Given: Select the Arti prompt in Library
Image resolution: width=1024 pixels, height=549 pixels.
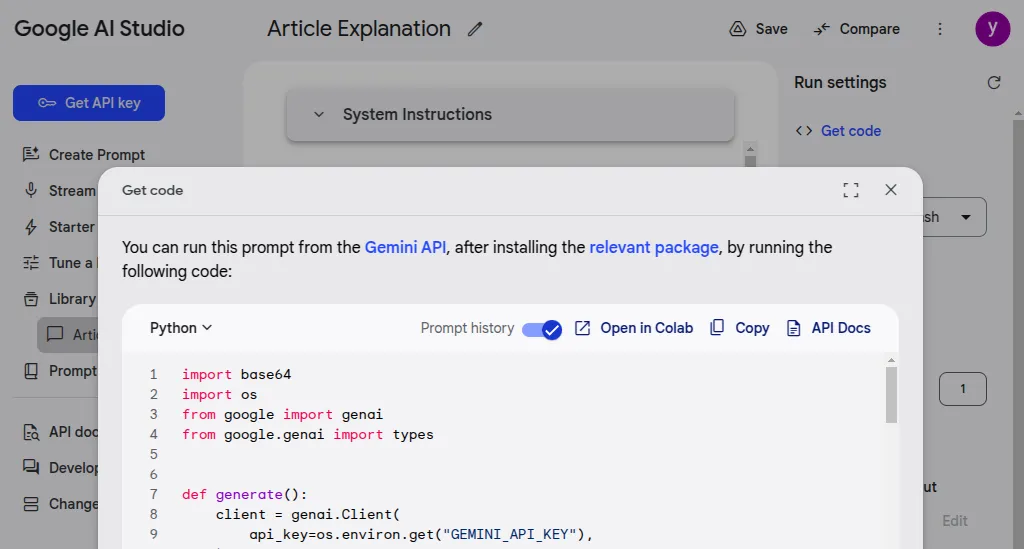Looking at the screenshot, I should [68, 334].
